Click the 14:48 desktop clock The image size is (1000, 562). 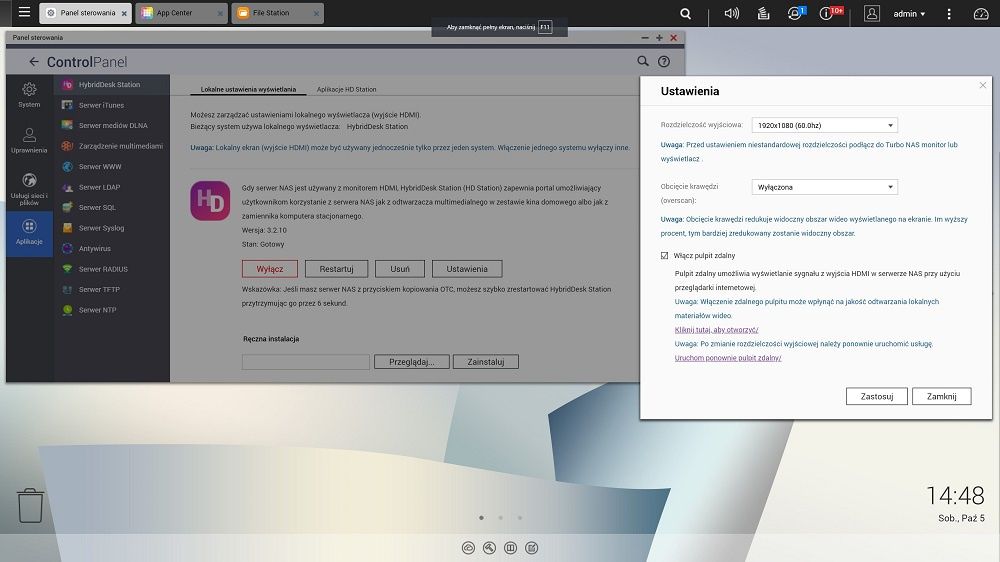(955, 496)
